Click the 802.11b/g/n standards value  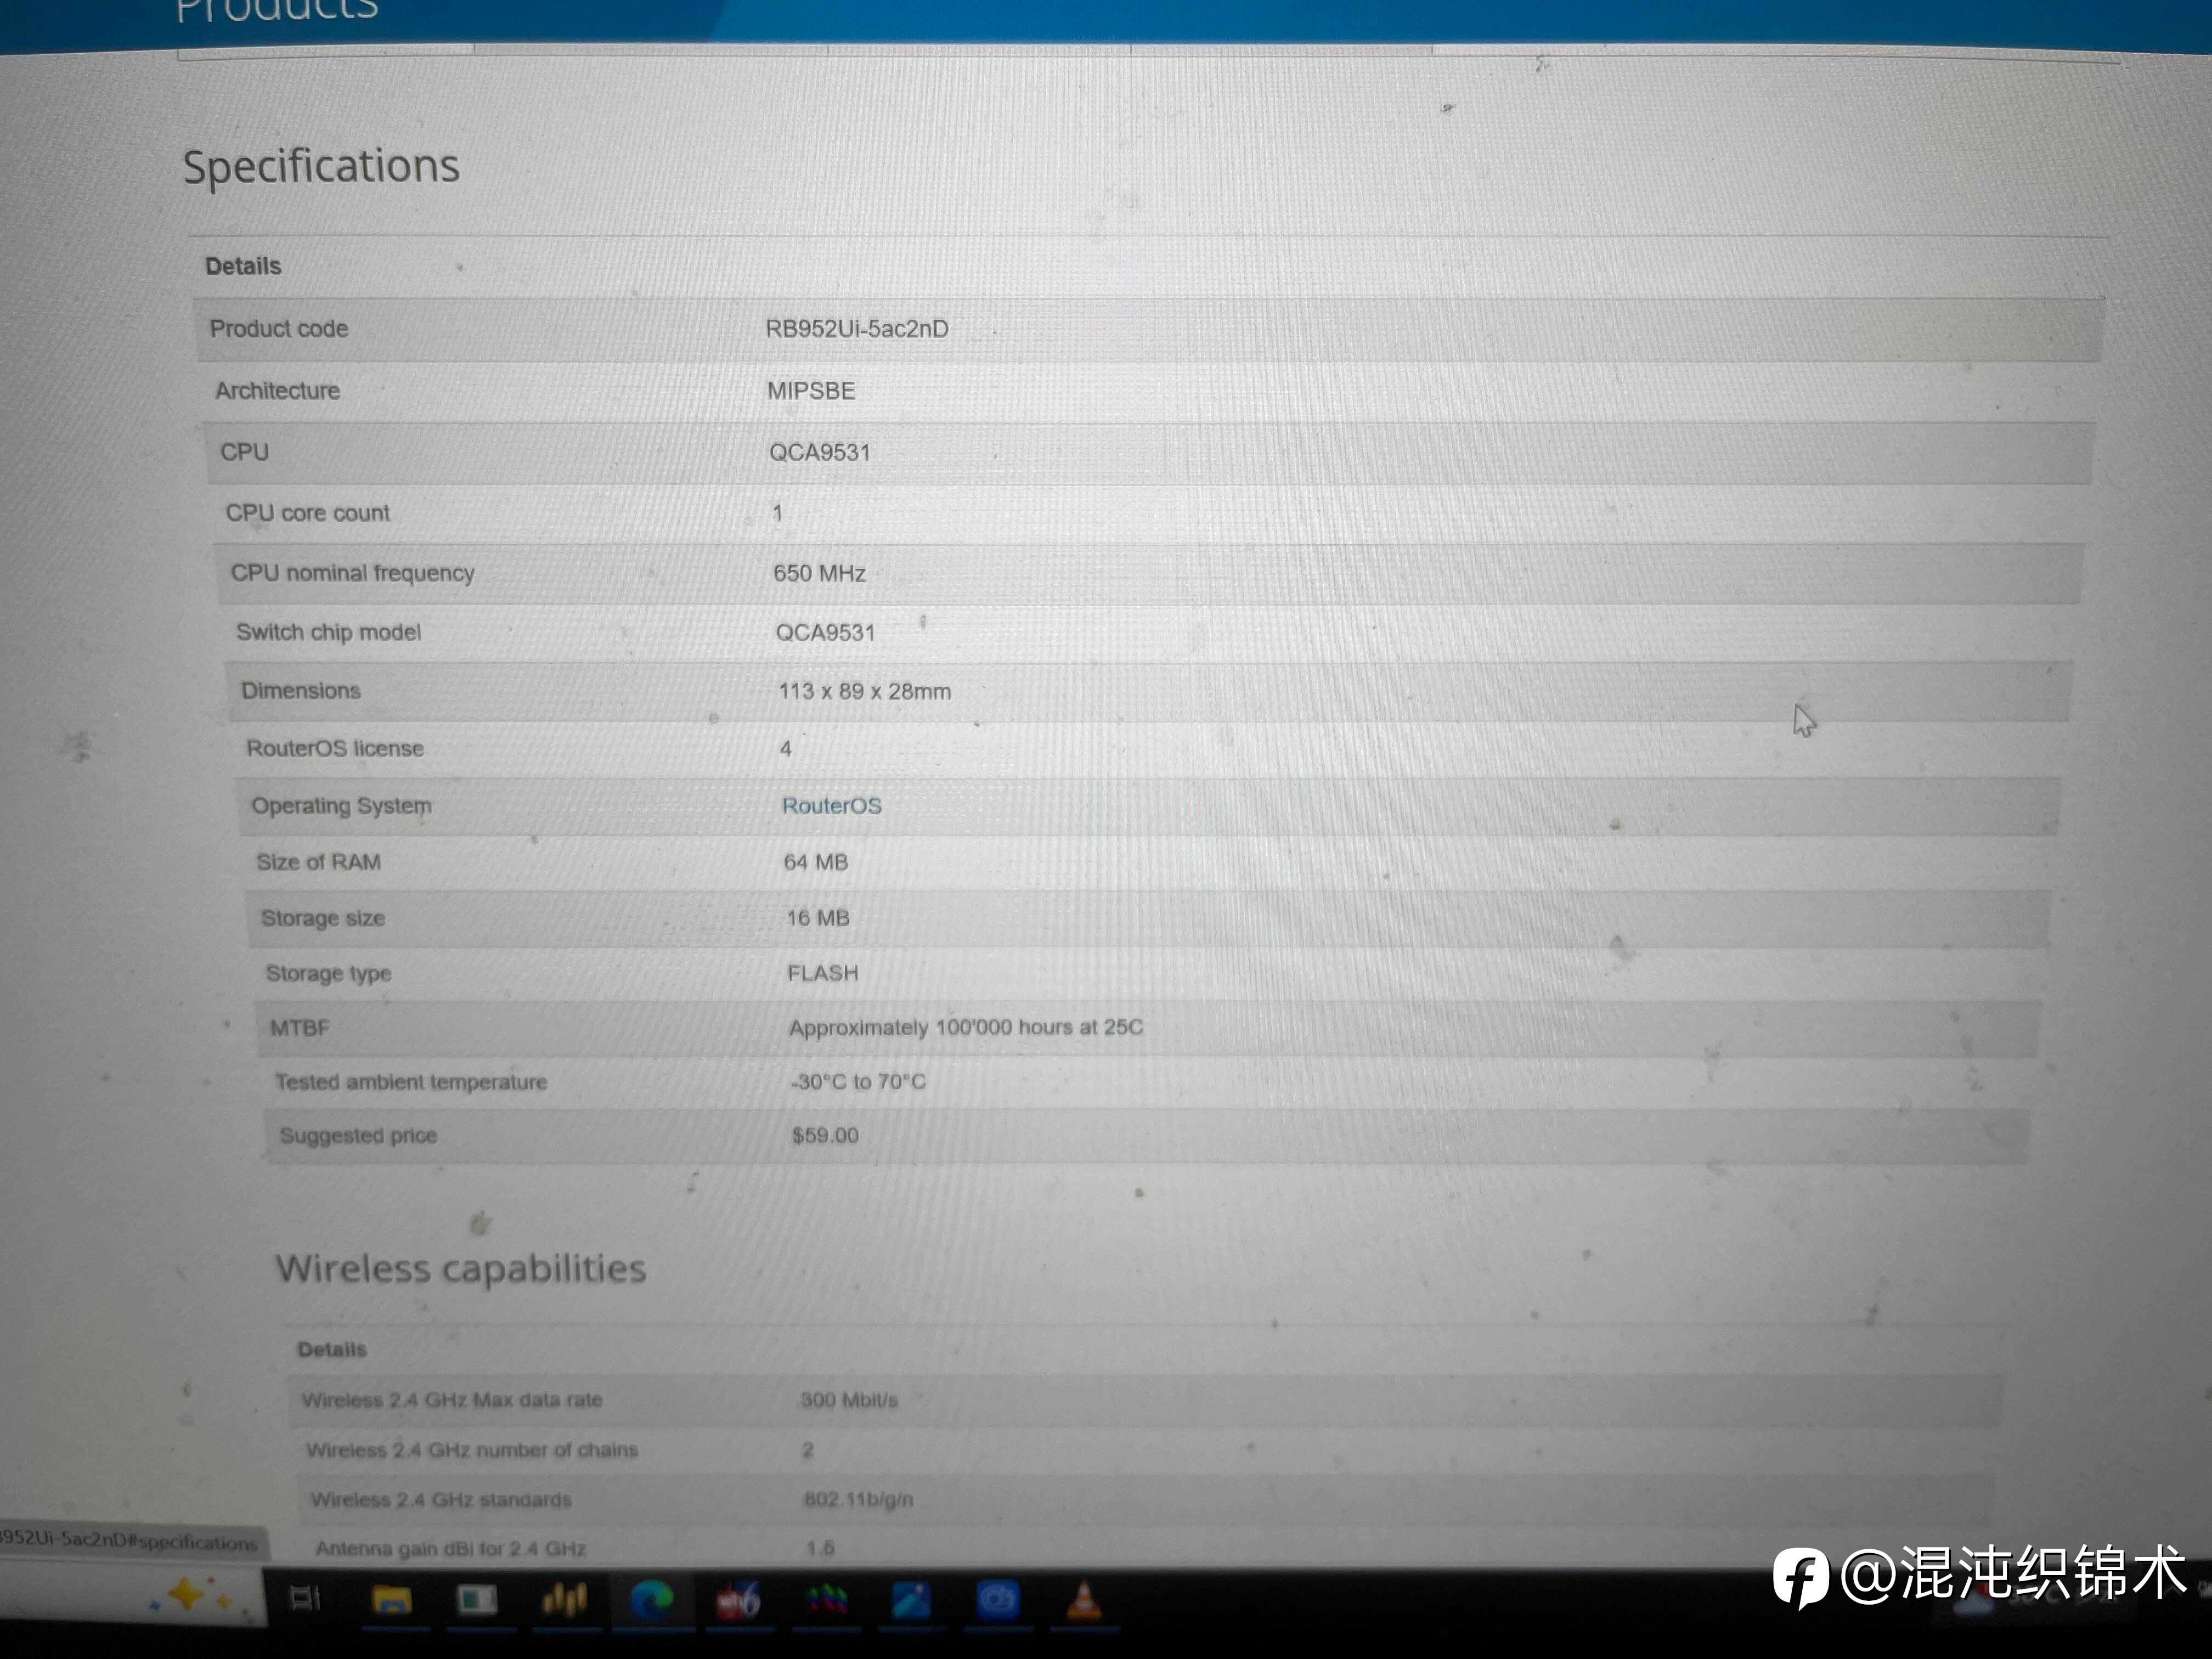[x=859, y=1499]
